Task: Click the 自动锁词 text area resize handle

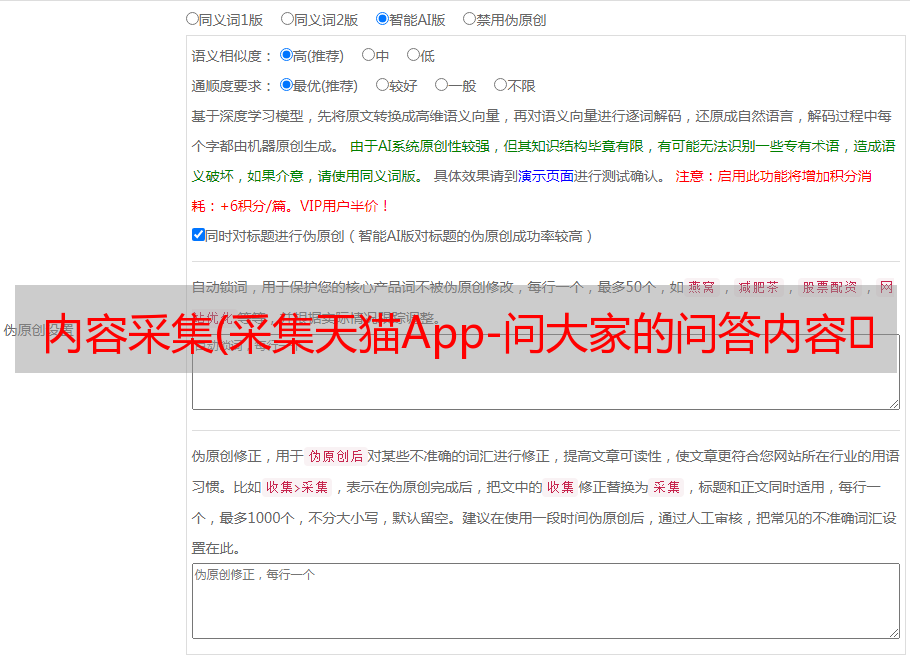Action: coord(893,403)
